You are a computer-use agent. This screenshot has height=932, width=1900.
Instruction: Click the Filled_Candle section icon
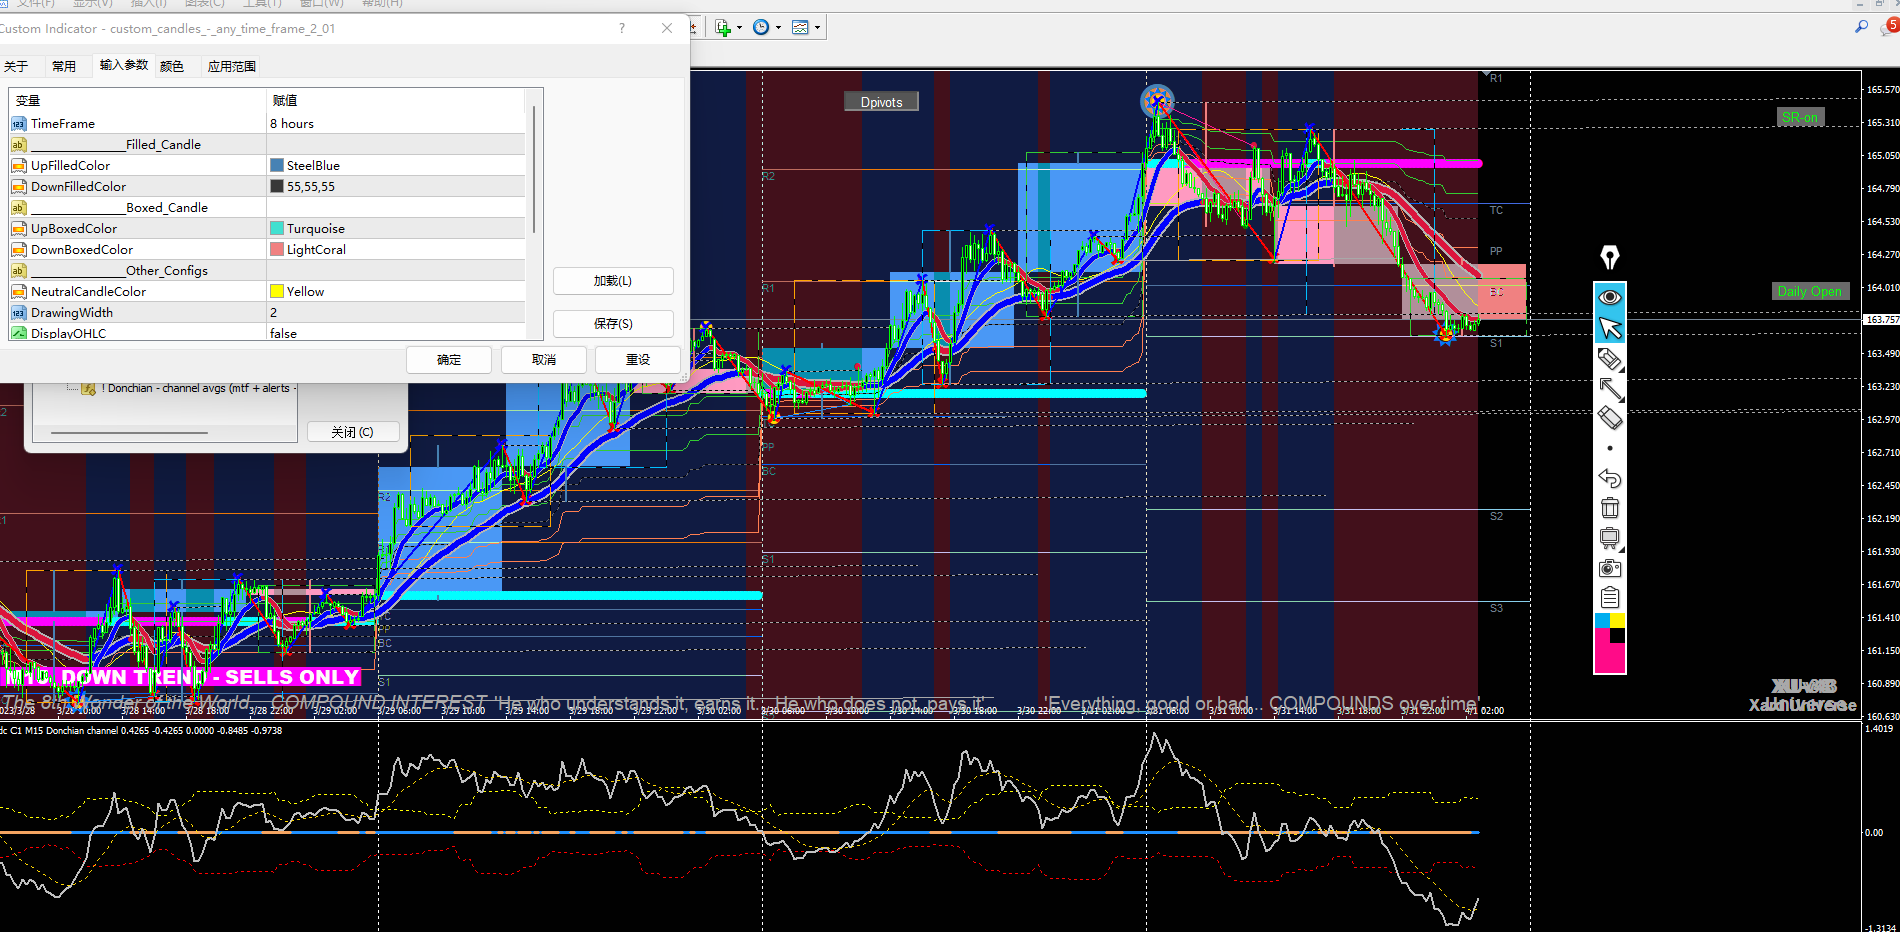coord(19,145)
